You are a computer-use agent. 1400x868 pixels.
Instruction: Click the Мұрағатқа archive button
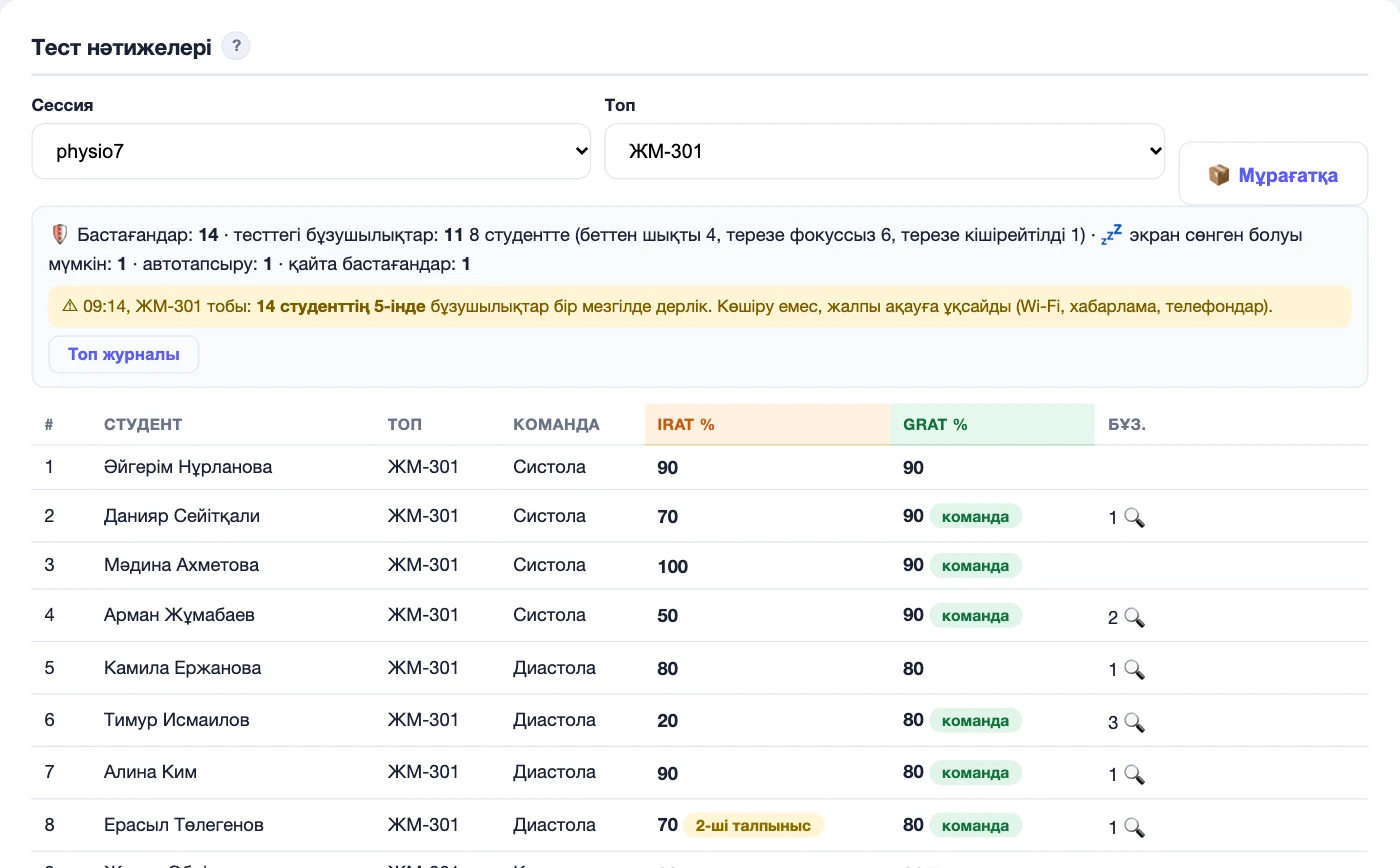(1273, 175)
